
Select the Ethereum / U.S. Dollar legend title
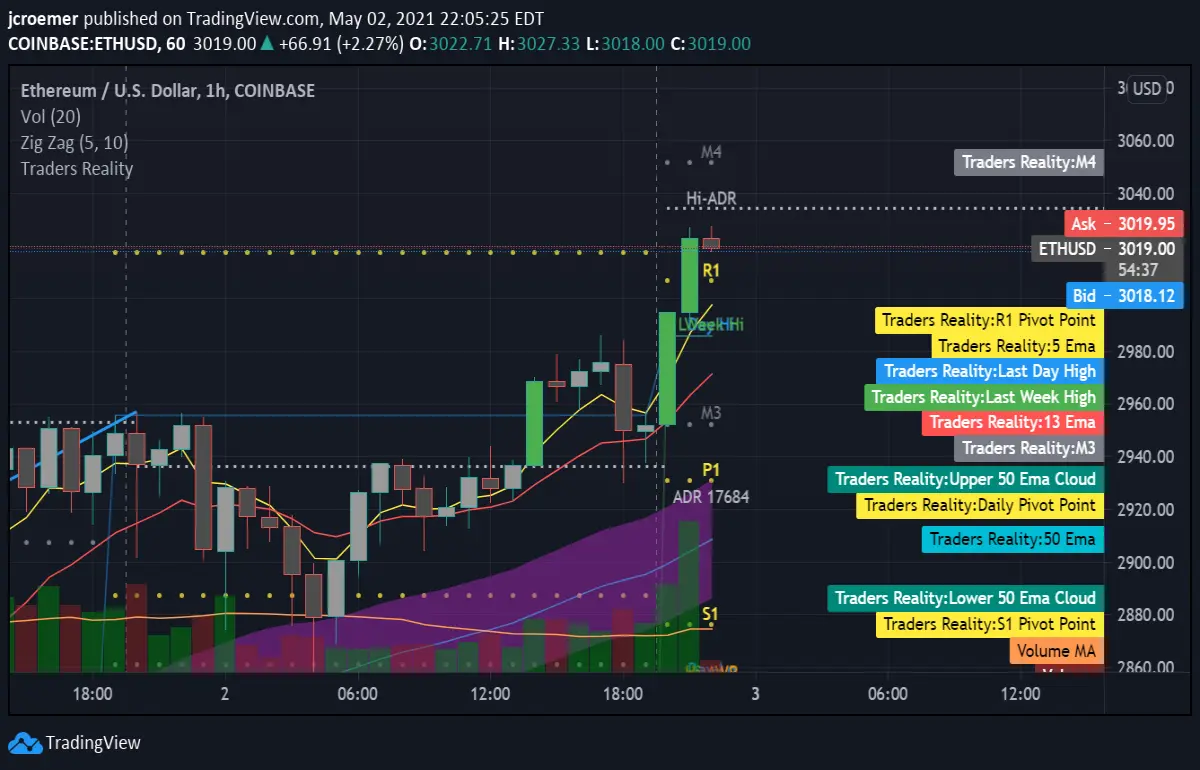[x=168, y=91]
